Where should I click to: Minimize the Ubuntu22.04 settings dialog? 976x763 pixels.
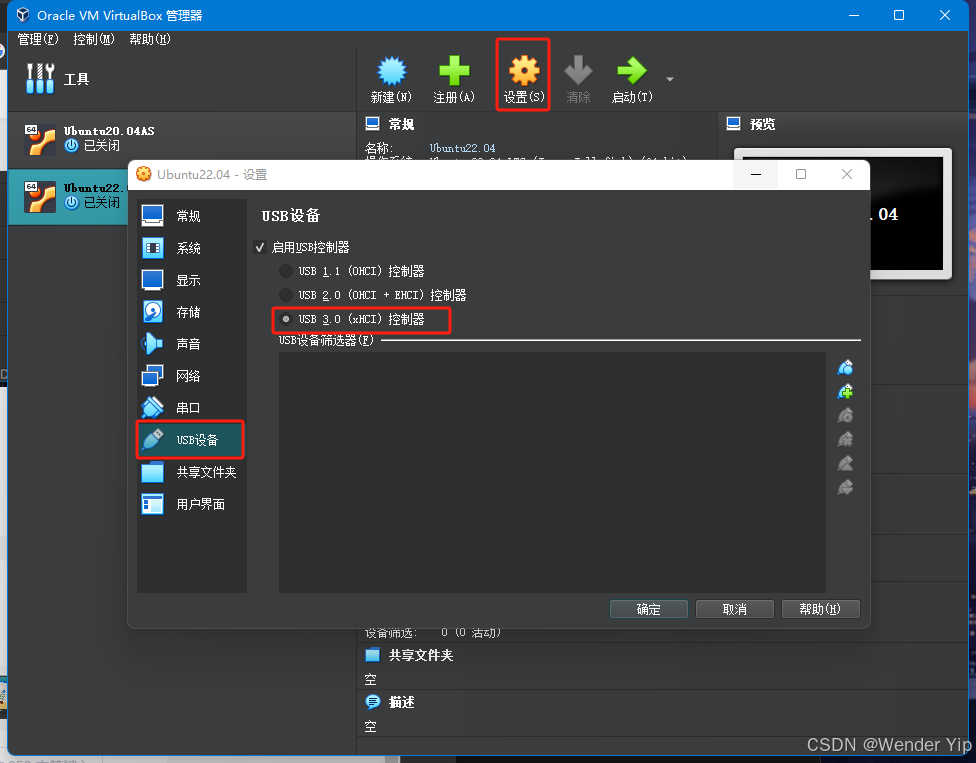(x=756, y=174)
